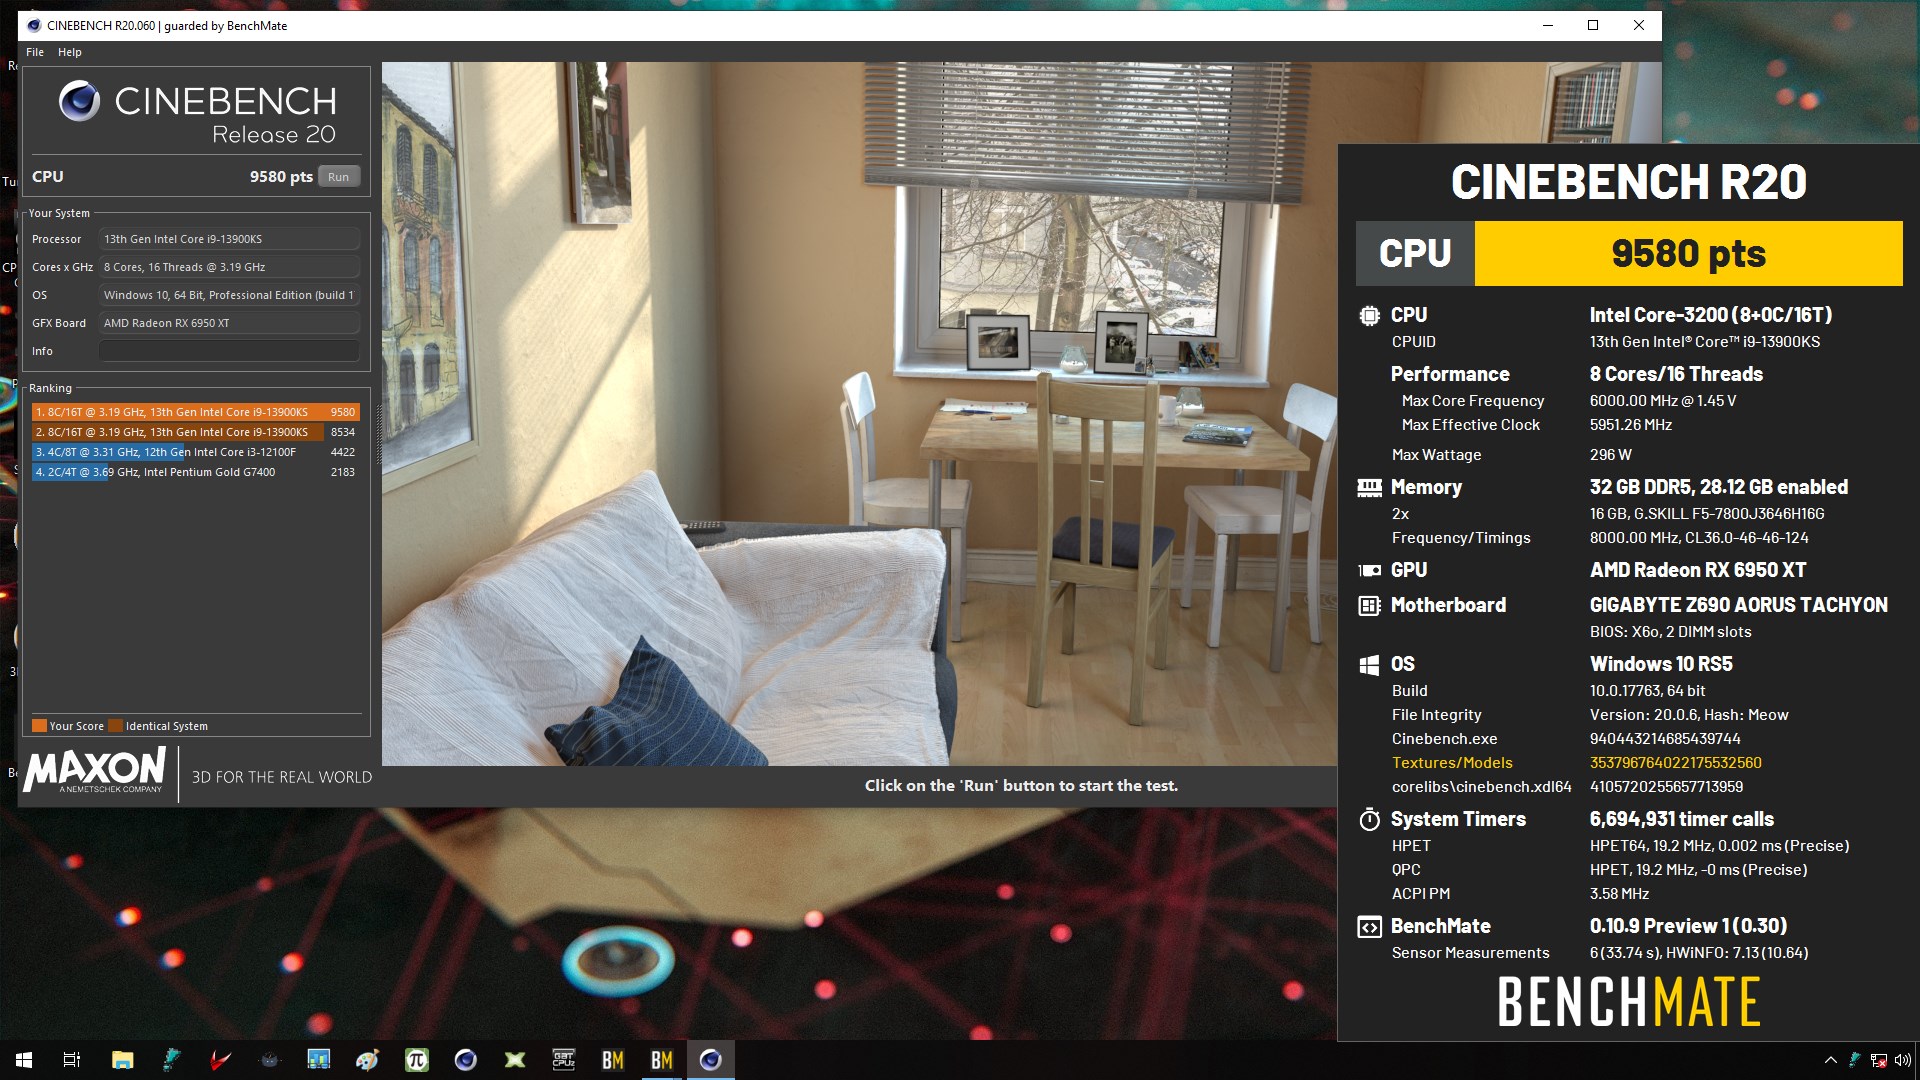1920x1080 pixels.
Task: Click the BENCHMATE logo at panel bottom
Action: 1629,1003
